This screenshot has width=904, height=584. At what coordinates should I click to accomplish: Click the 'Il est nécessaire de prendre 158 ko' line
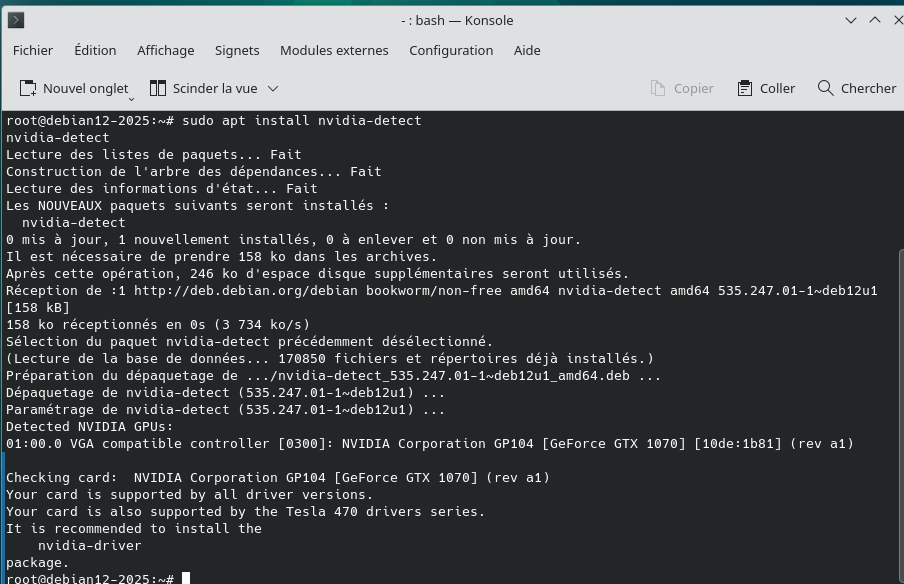click(x=221, y=257)
